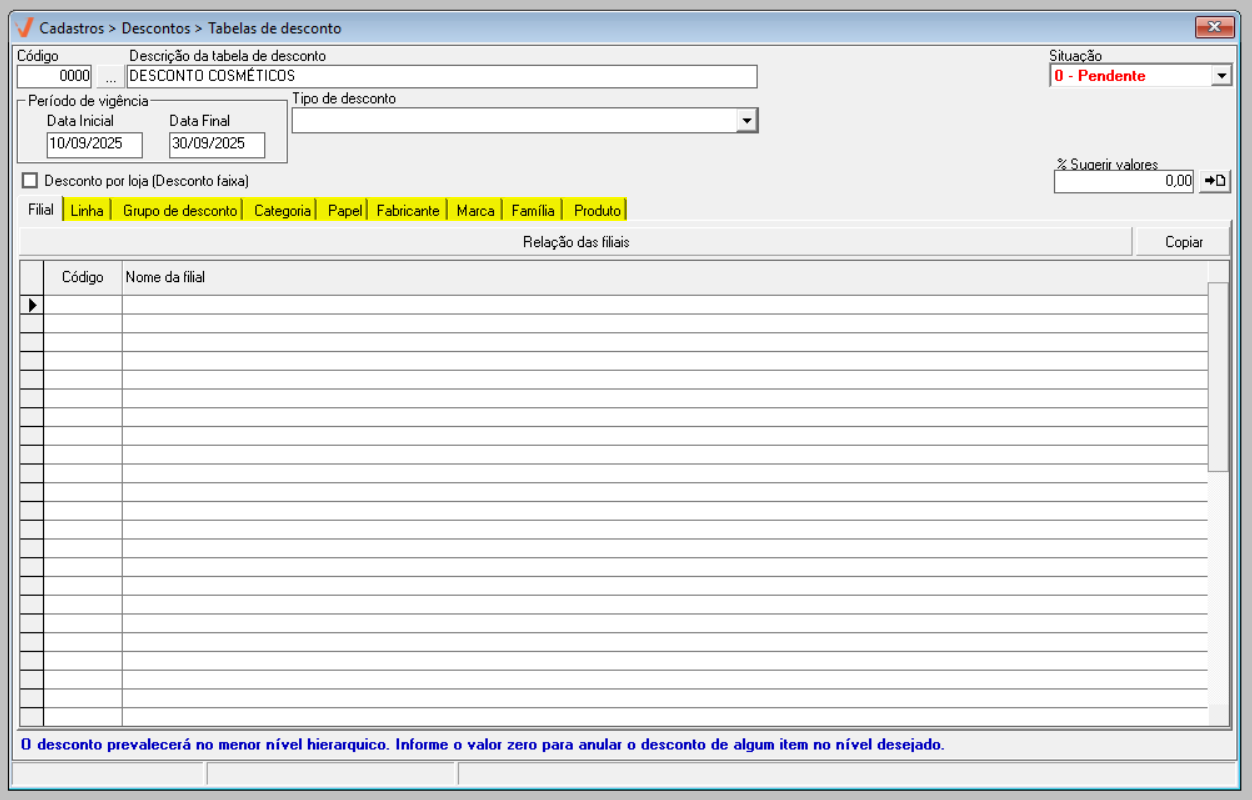Open the Família tab

(533, 211)
